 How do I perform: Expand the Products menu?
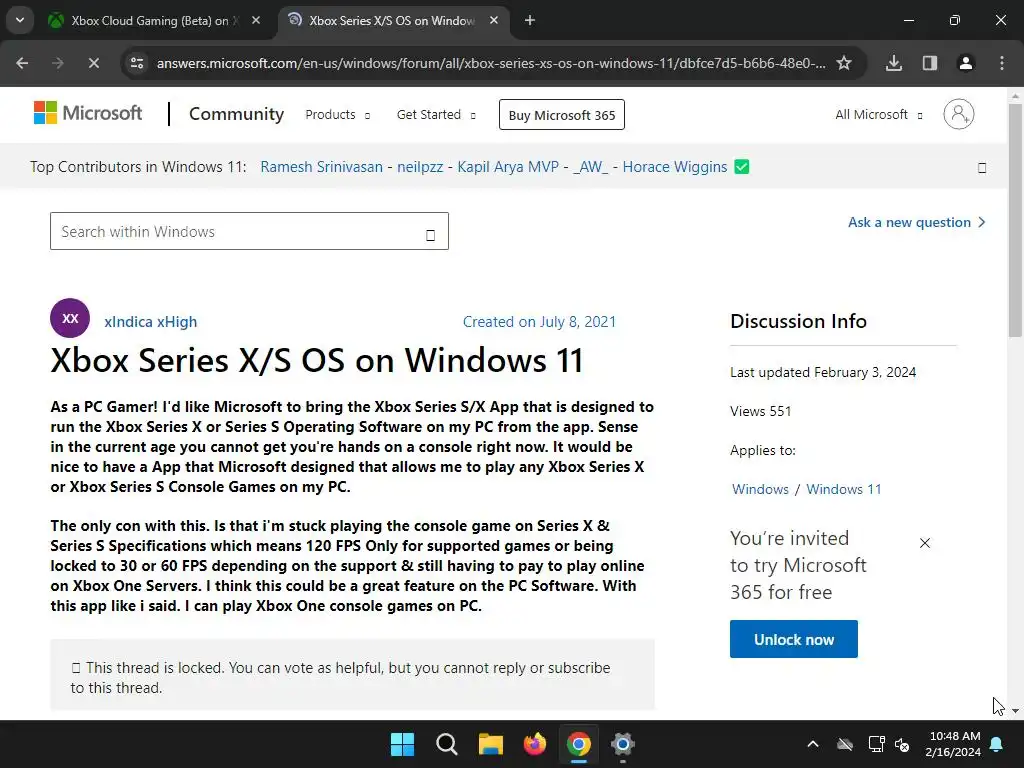click(x=338, y=114)
